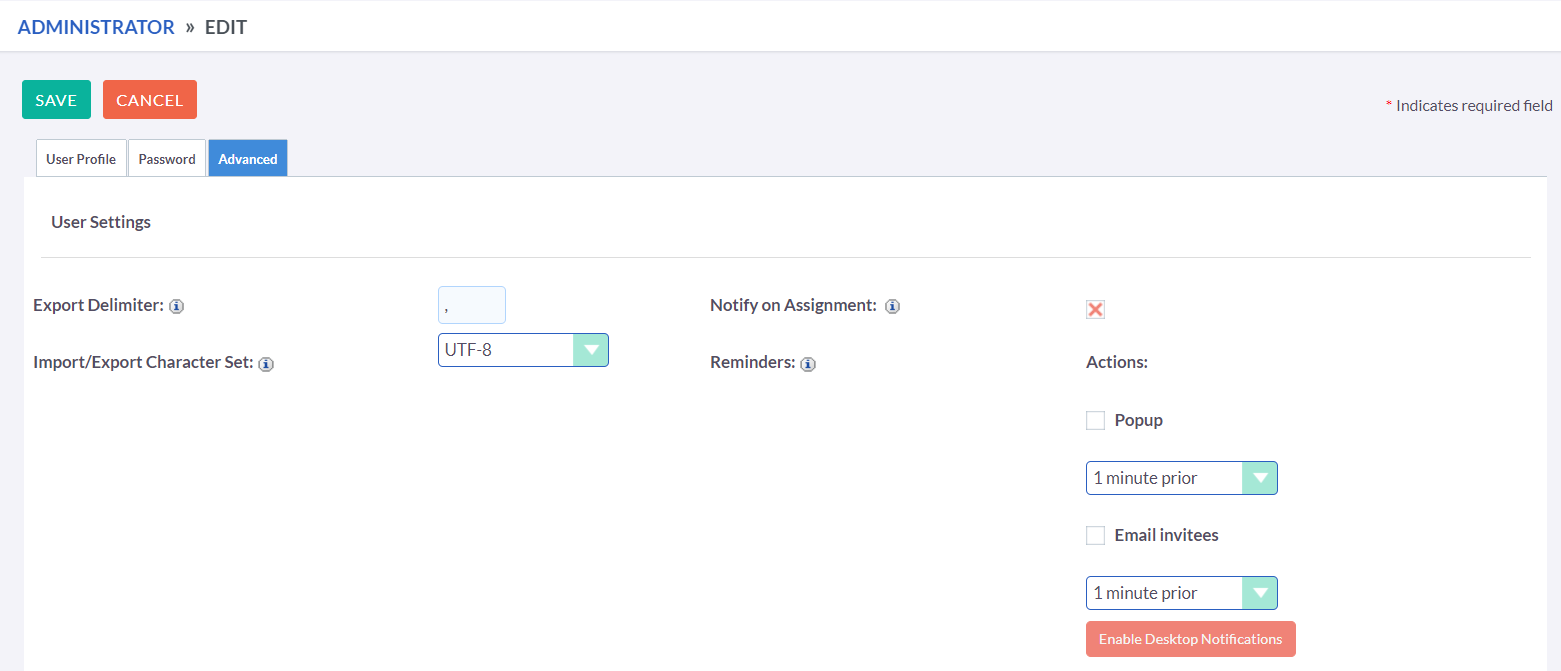This screenshot has height=671, width=1561.
Task: Click the Email invitees label text
Action: coord(1166,535)
